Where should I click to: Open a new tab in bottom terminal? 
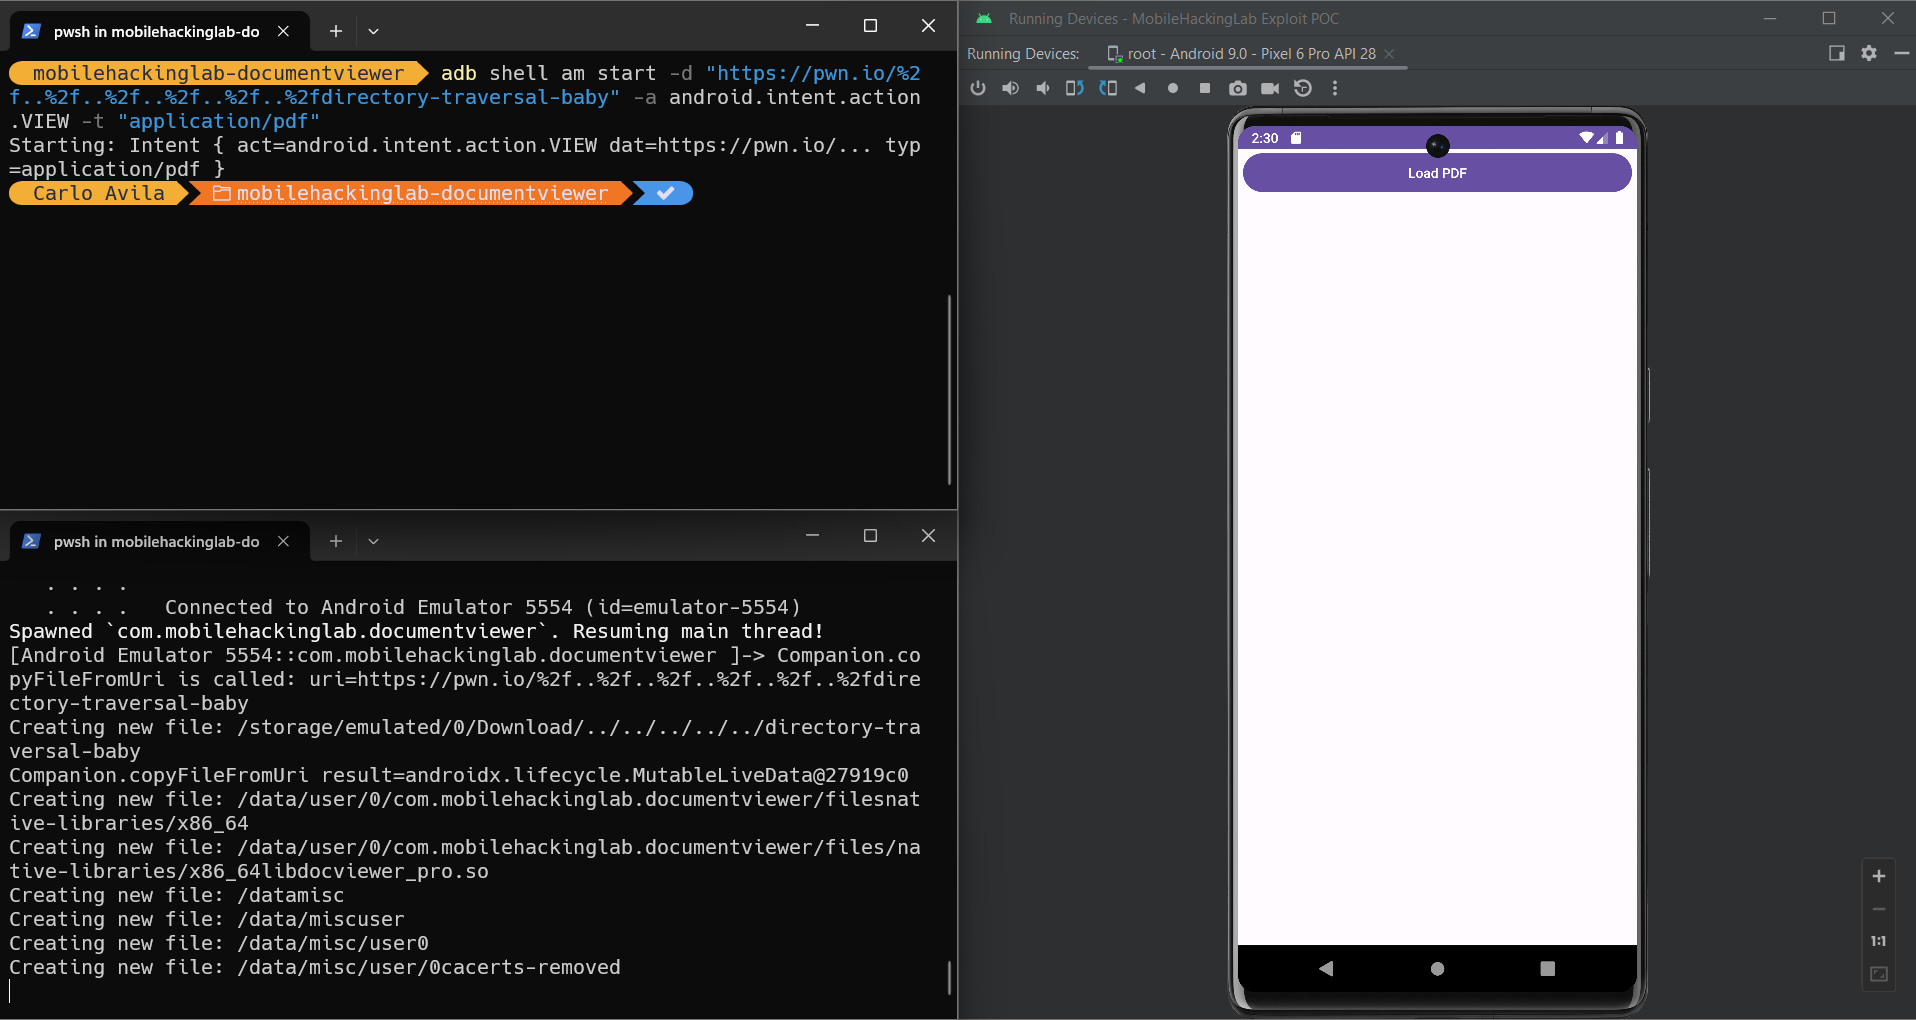[336, 541]
